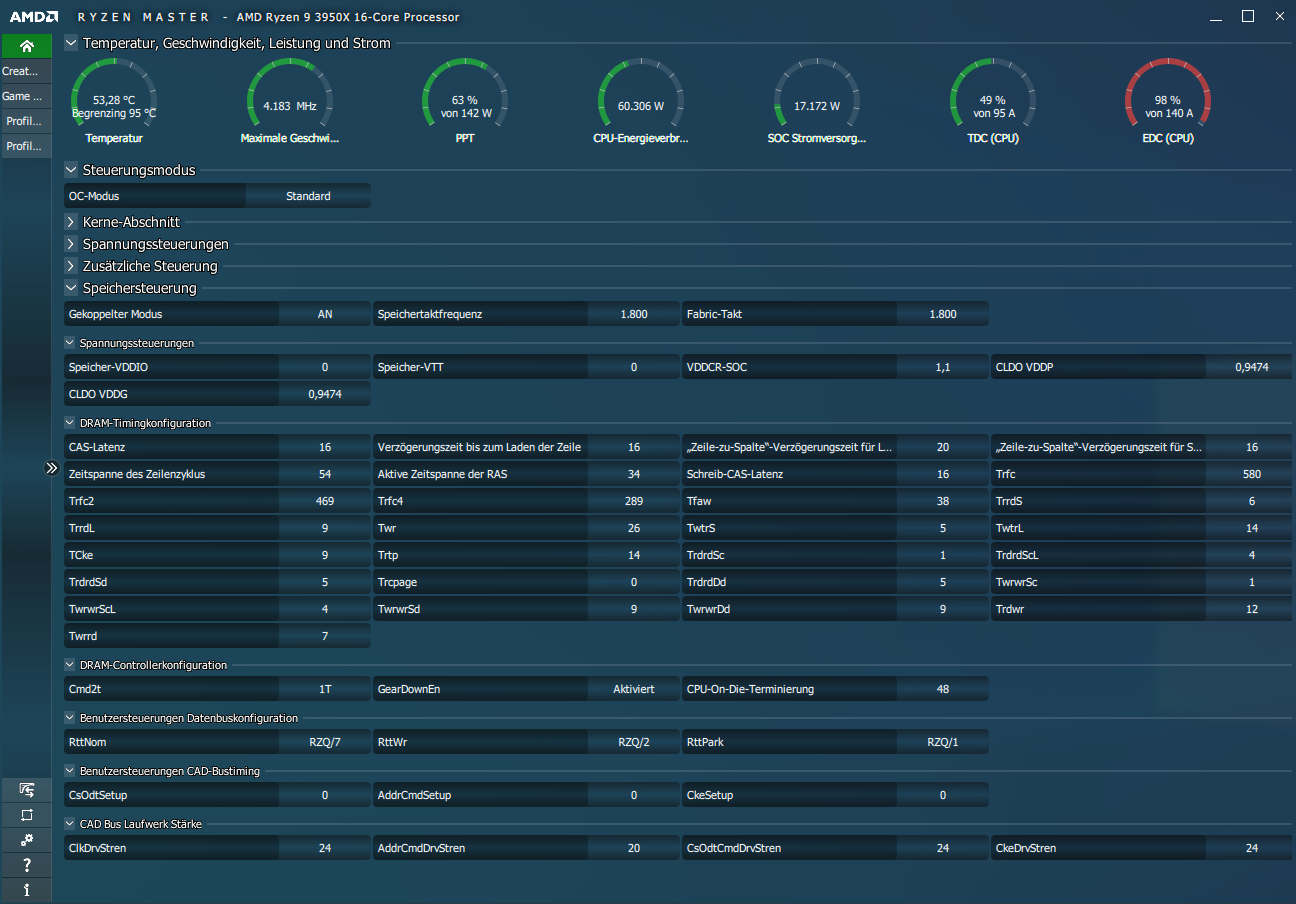Click the OC-Modus 'Standard' value
This screenshot has height=904, width=1296.
(x=308, y=196)
